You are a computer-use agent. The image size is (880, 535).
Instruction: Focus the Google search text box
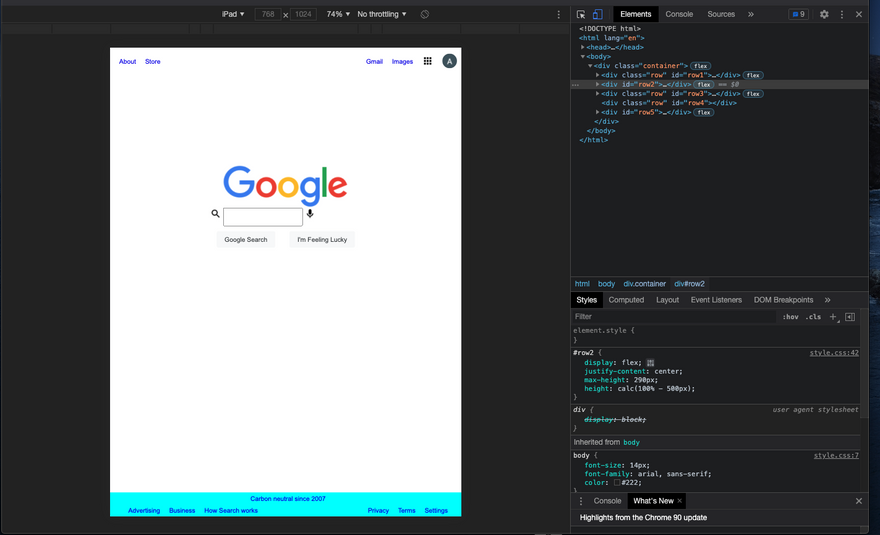point(263,217)
